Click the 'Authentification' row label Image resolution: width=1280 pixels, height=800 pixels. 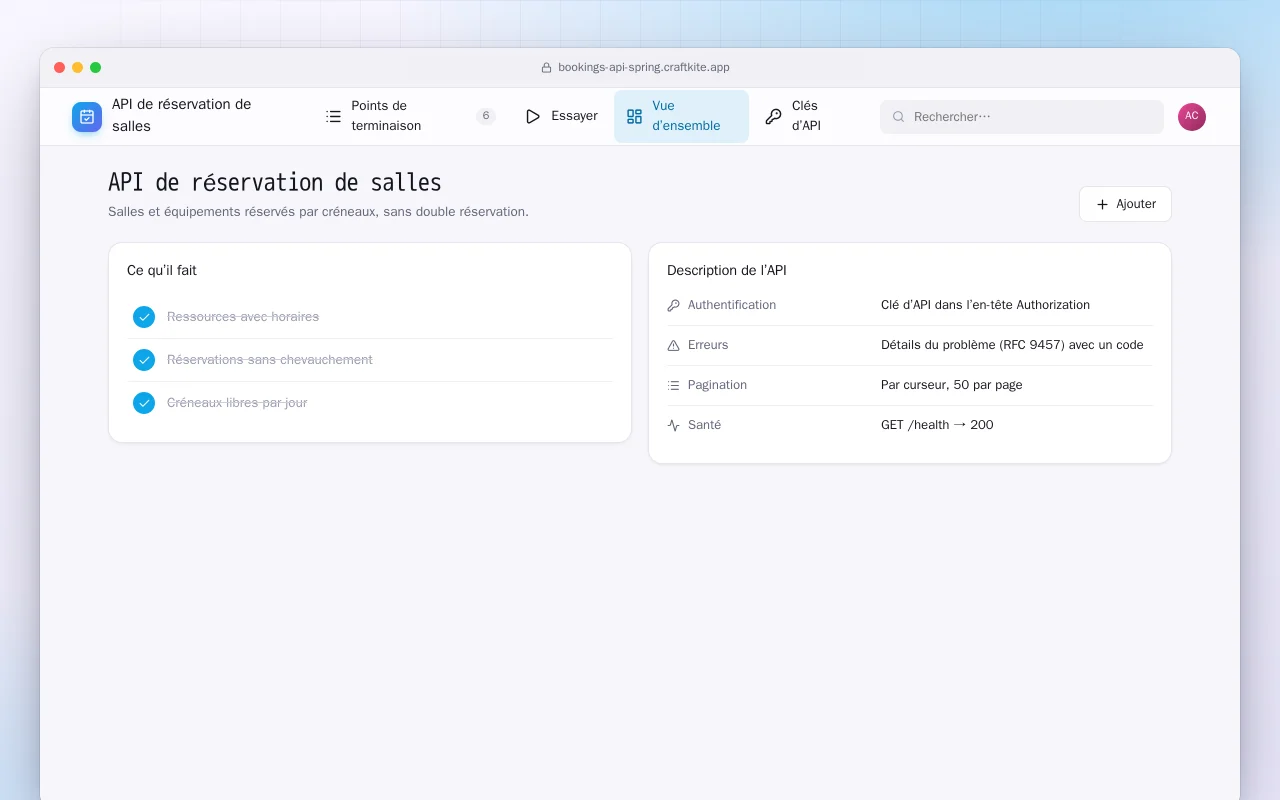point(732,305)
